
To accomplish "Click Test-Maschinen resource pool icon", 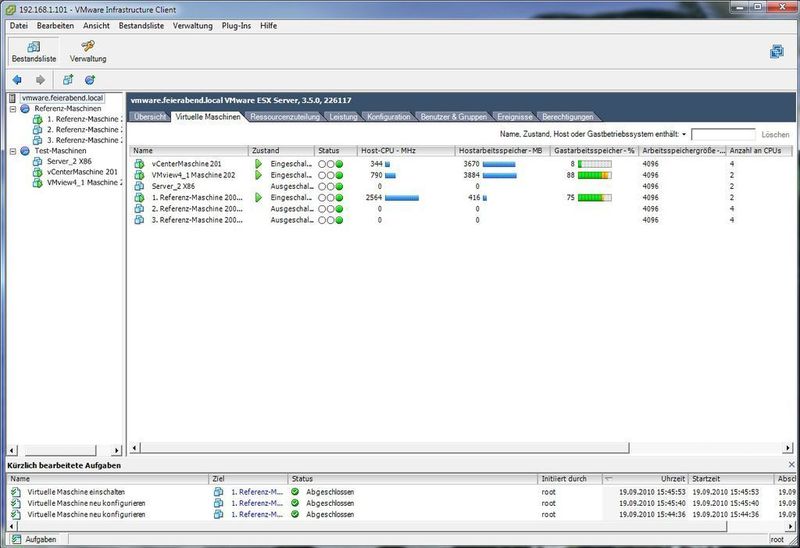I will (x=25, y=151).
